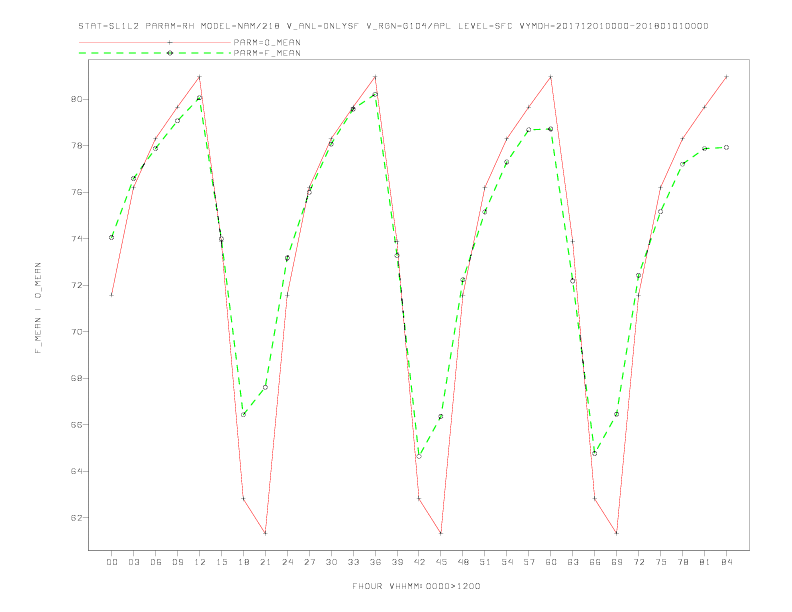Click the x-axis title FHOUR VHHMM:0000>1200
Image resolution: width=792 pixels, height=612 pixels.
point(416,586)
